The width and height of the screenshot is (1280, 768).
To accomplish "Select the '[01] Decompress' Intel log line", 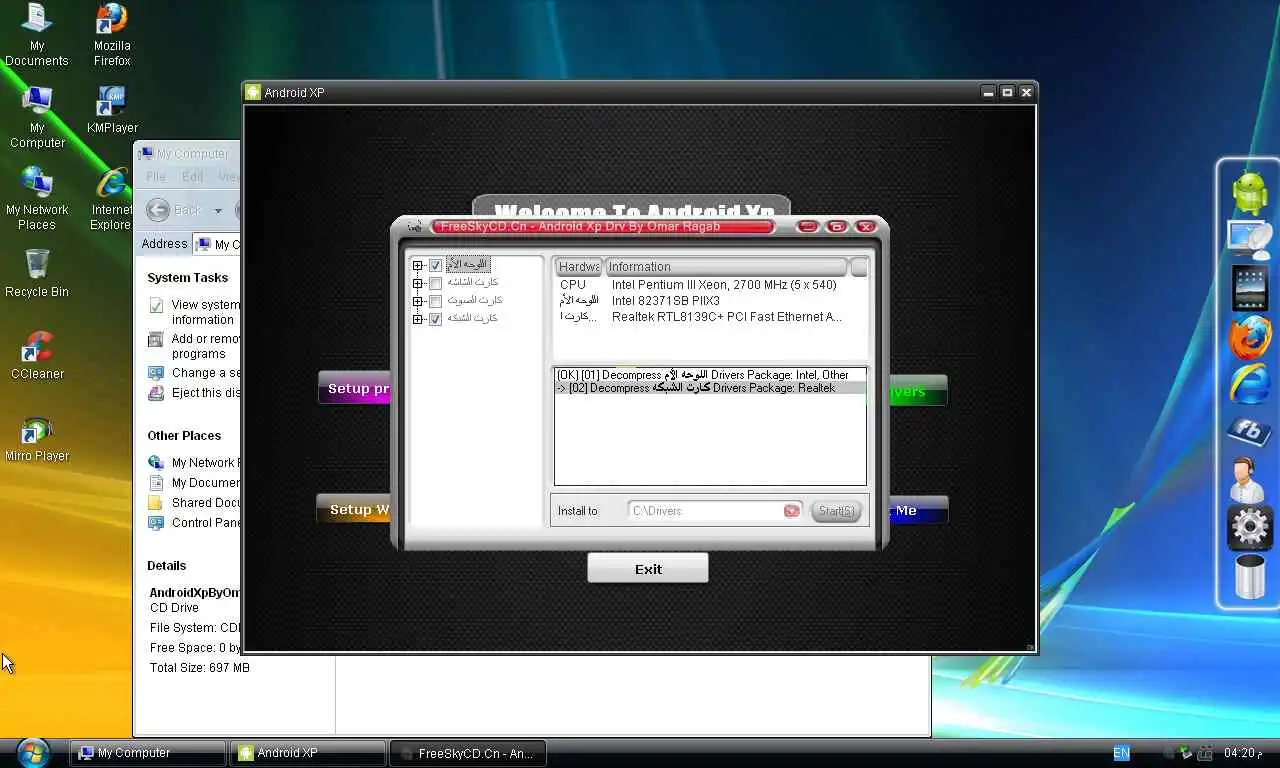I will coord(710,375).
